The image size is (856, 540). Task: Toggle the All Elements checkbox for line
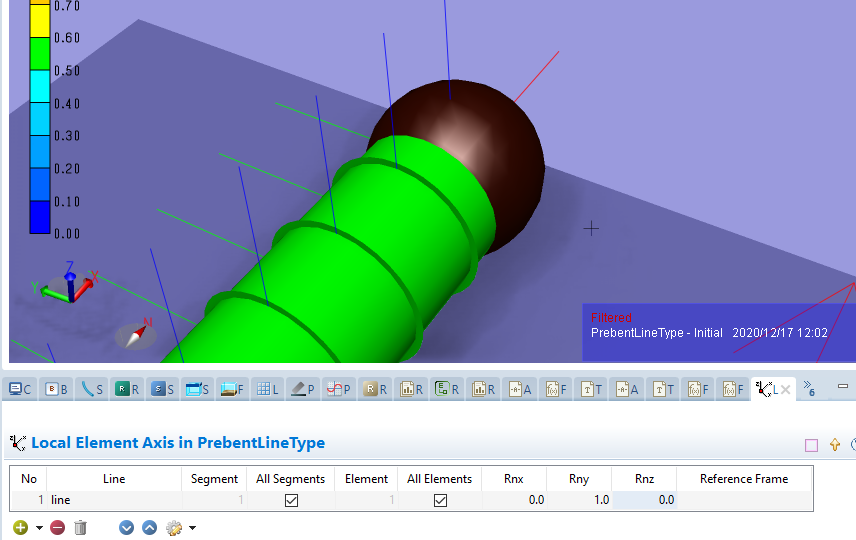click(440, 500)
